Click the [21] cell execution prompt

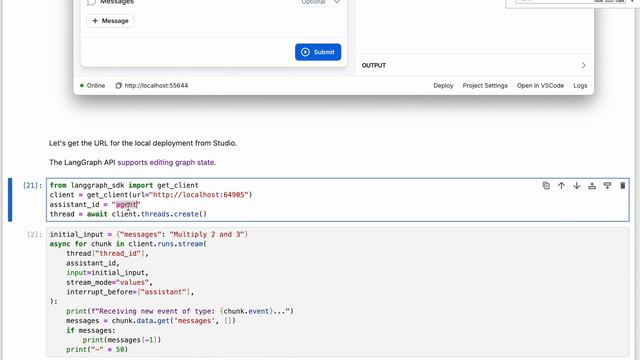click(x=33, y=185)
